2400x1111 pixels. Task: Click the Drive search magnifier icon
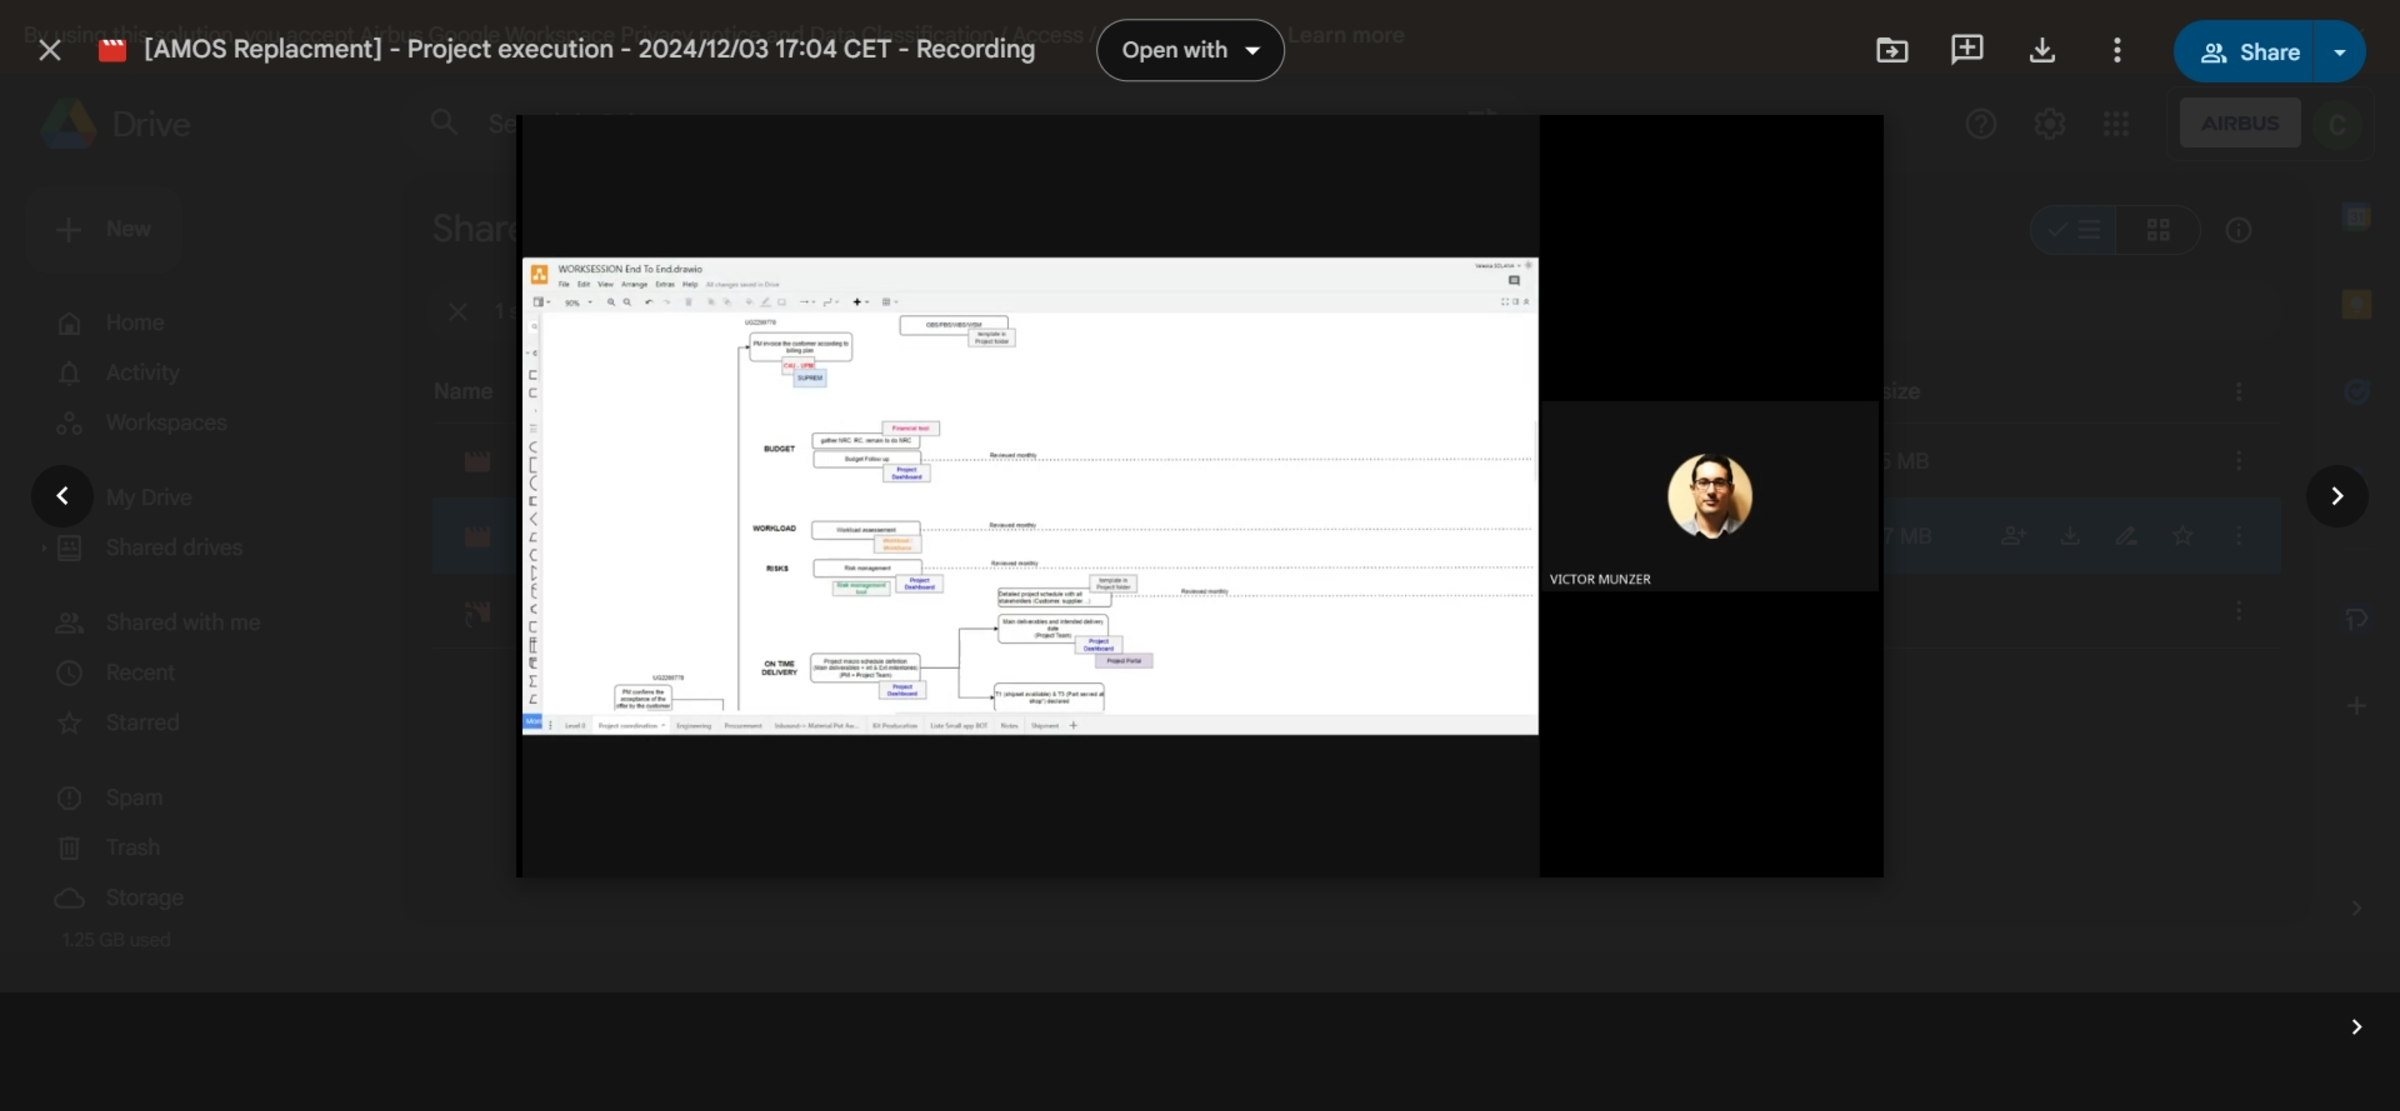click(444, 123)
